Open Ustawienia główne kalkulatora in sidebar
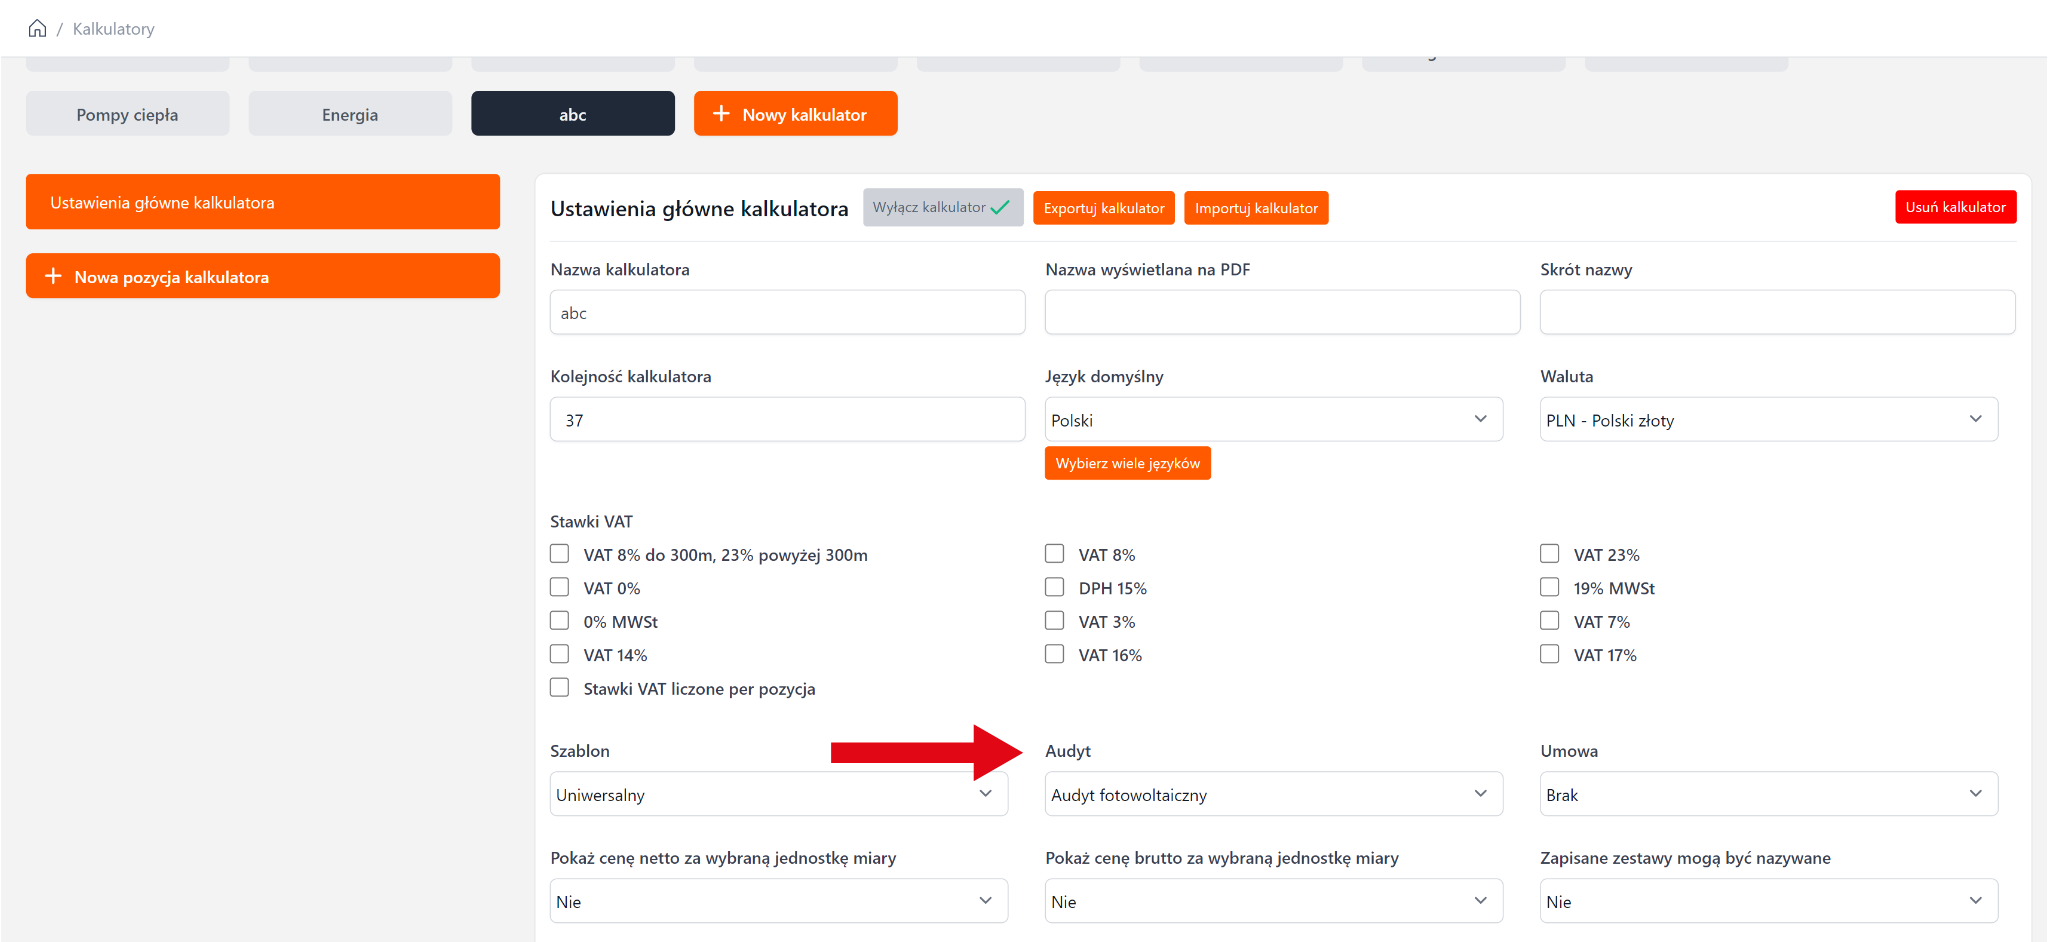 262,202
